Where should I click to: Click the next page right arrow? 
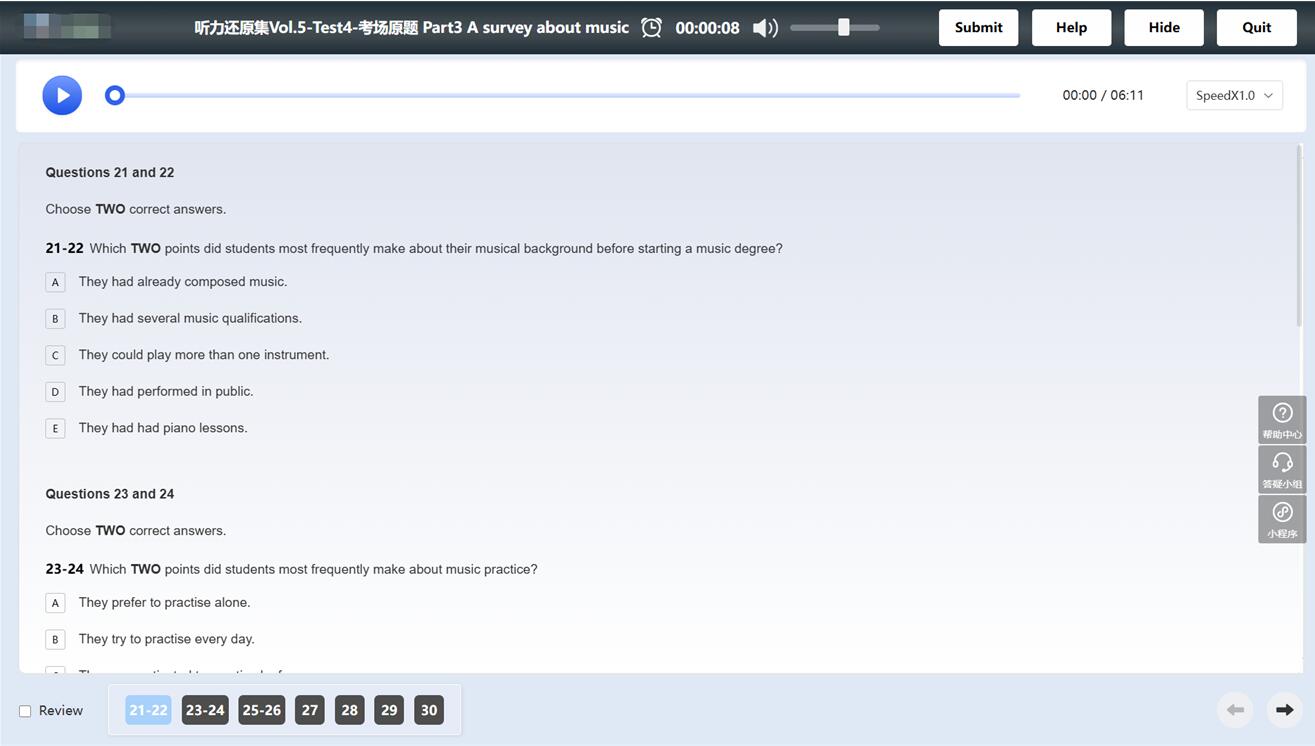[1285, 710]
